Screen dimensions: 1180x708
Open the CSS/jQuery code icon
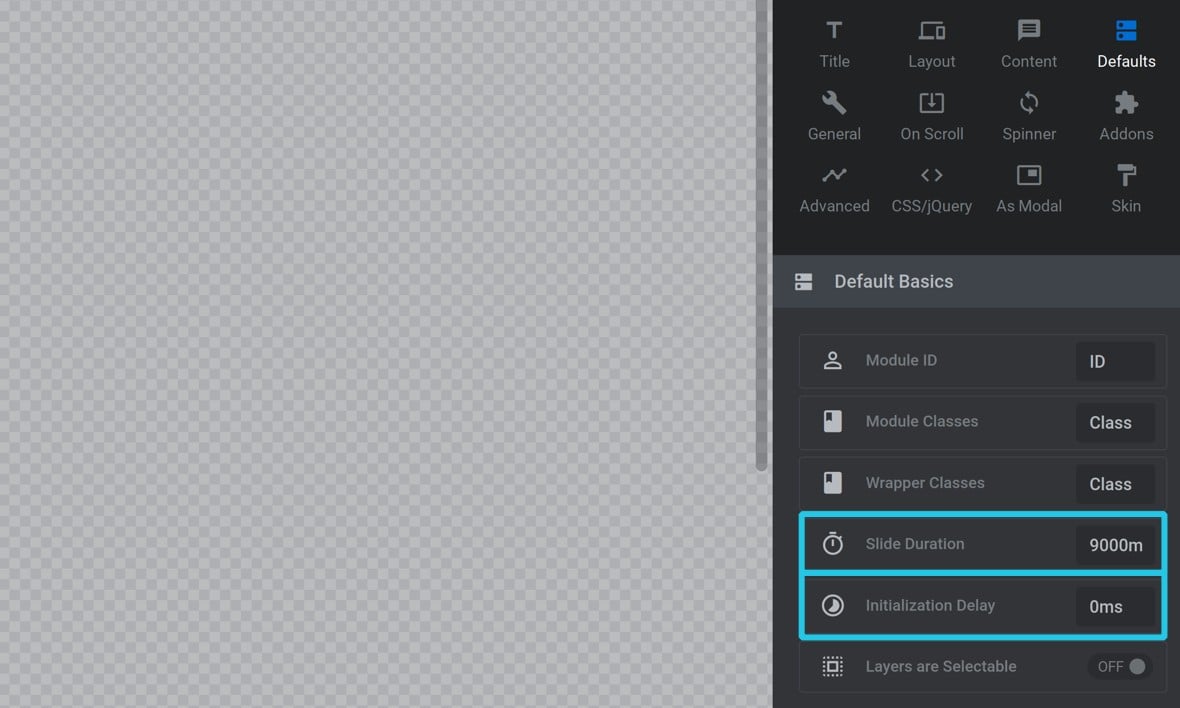[x=932, y=175]
